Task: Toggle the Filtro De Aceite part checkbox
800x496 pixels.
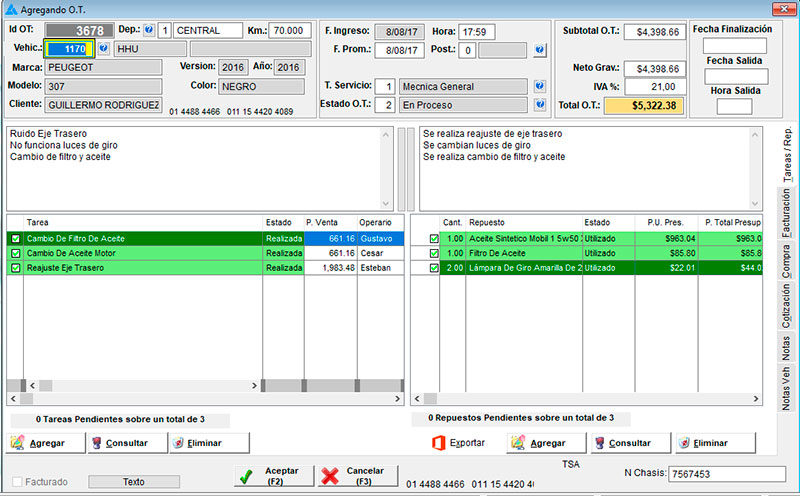Action: click(x=433, y=253)
